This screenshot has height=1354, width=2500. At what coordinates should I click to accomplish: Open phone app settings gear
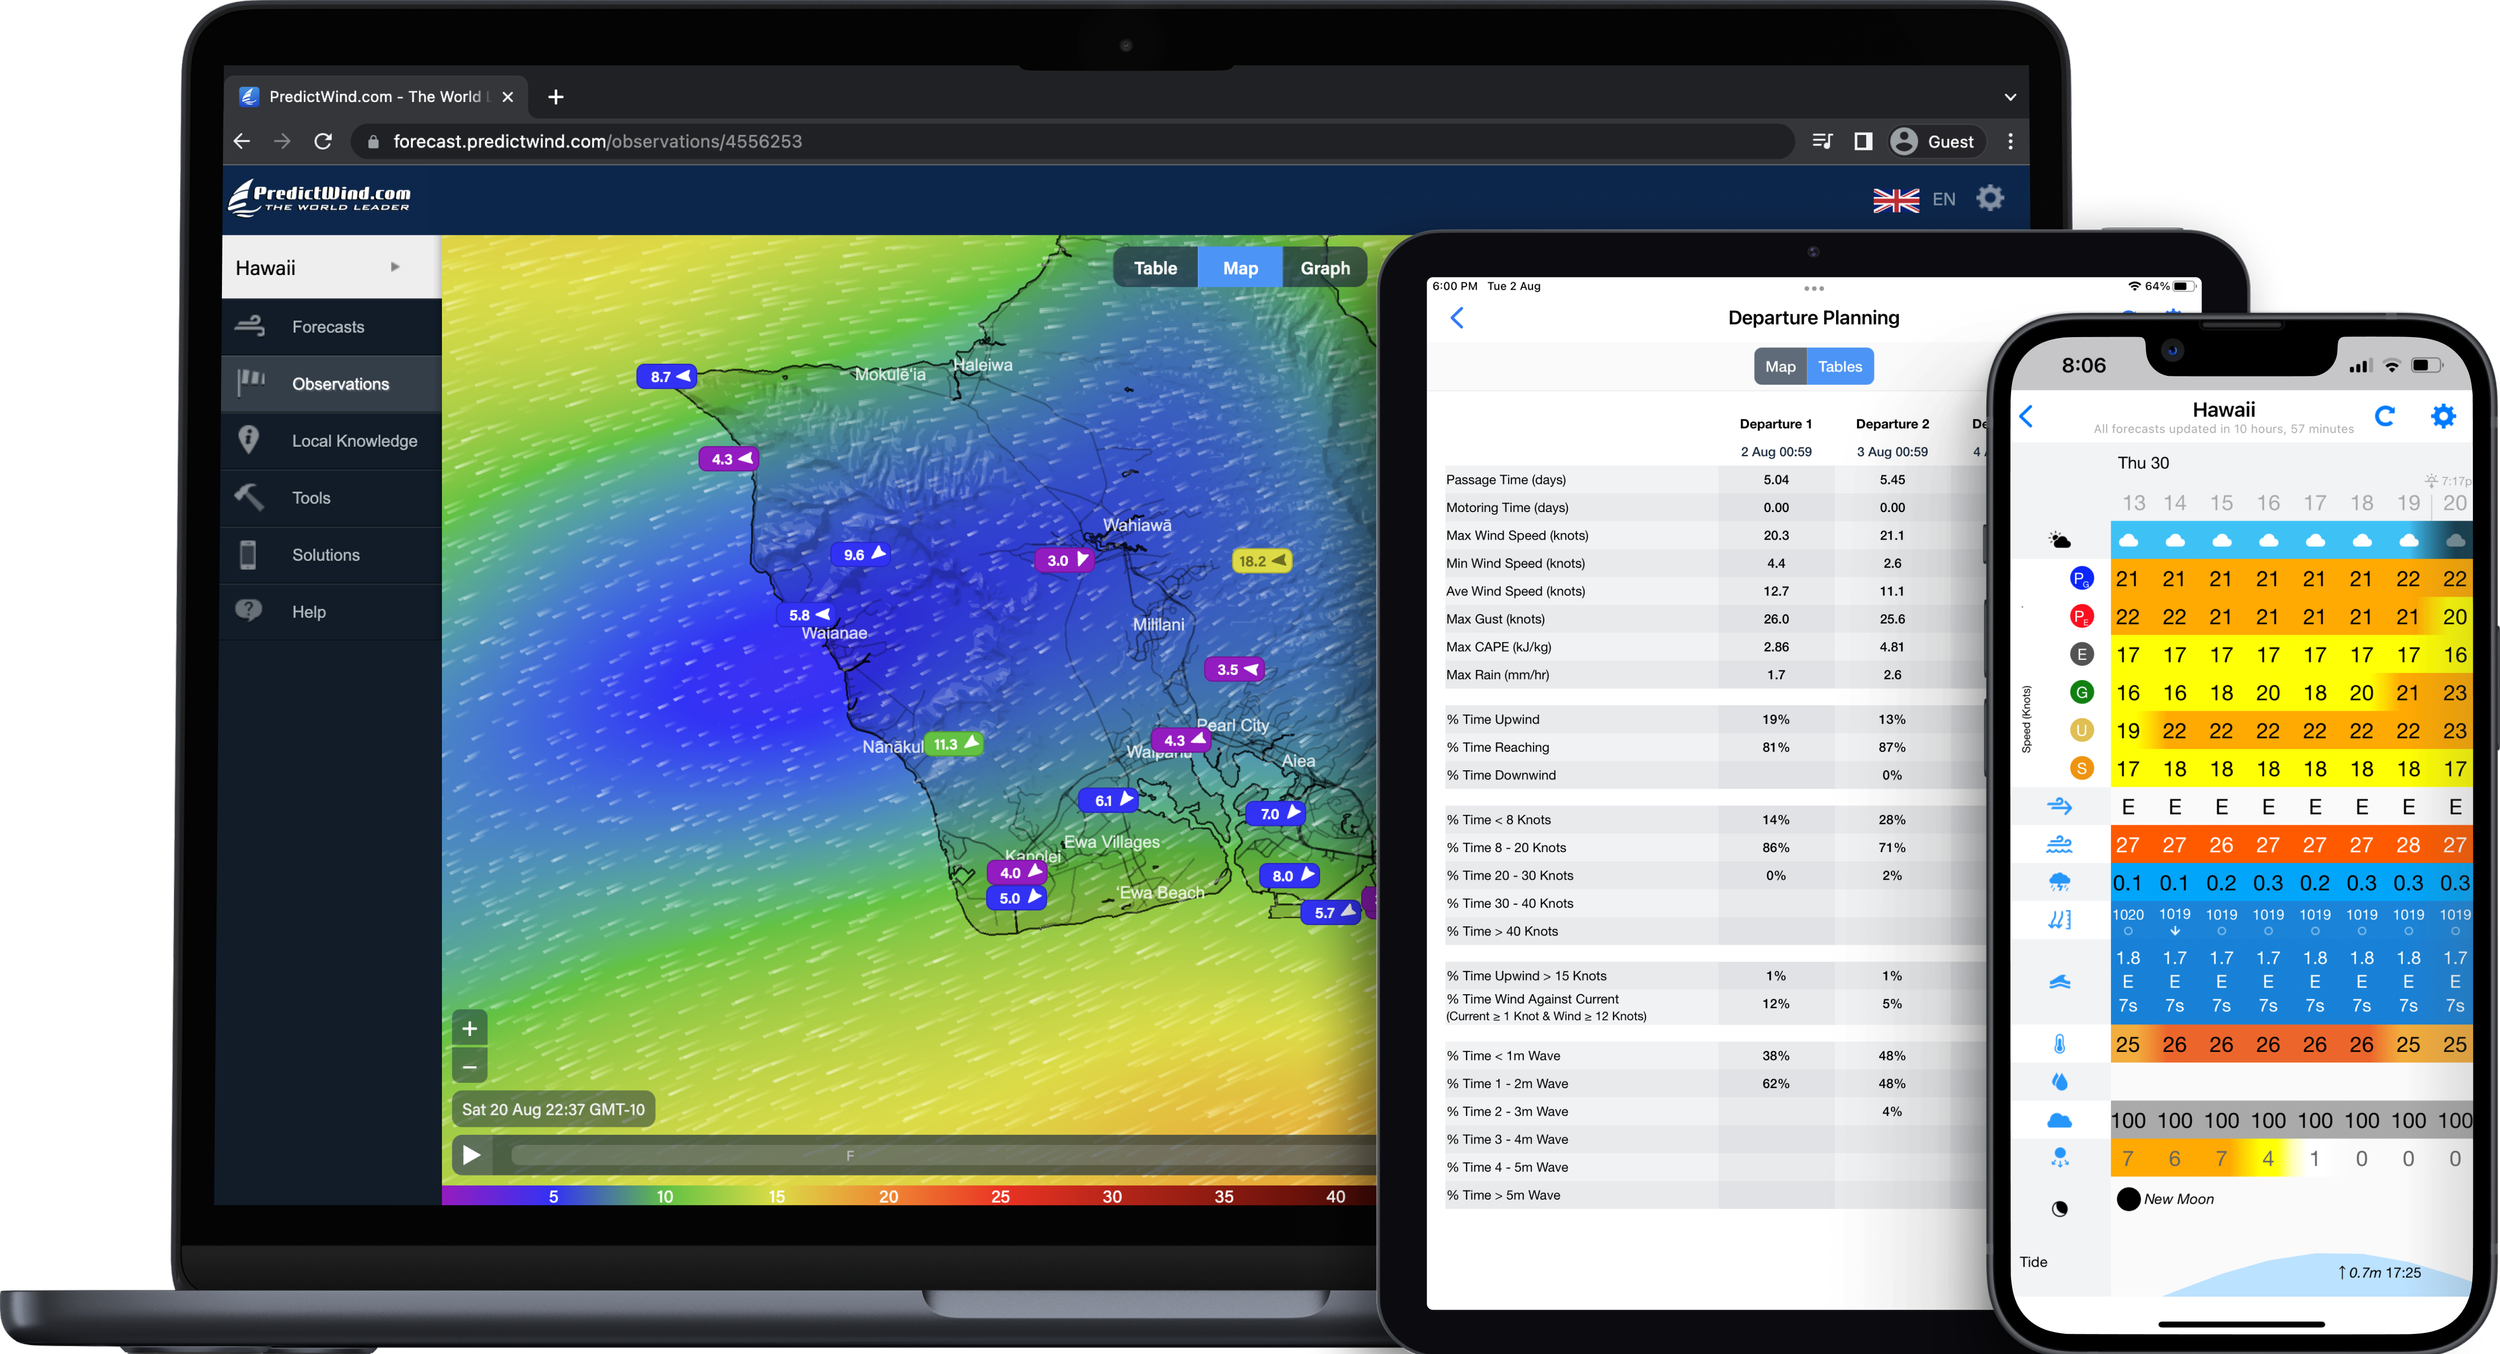(2443, 416)
